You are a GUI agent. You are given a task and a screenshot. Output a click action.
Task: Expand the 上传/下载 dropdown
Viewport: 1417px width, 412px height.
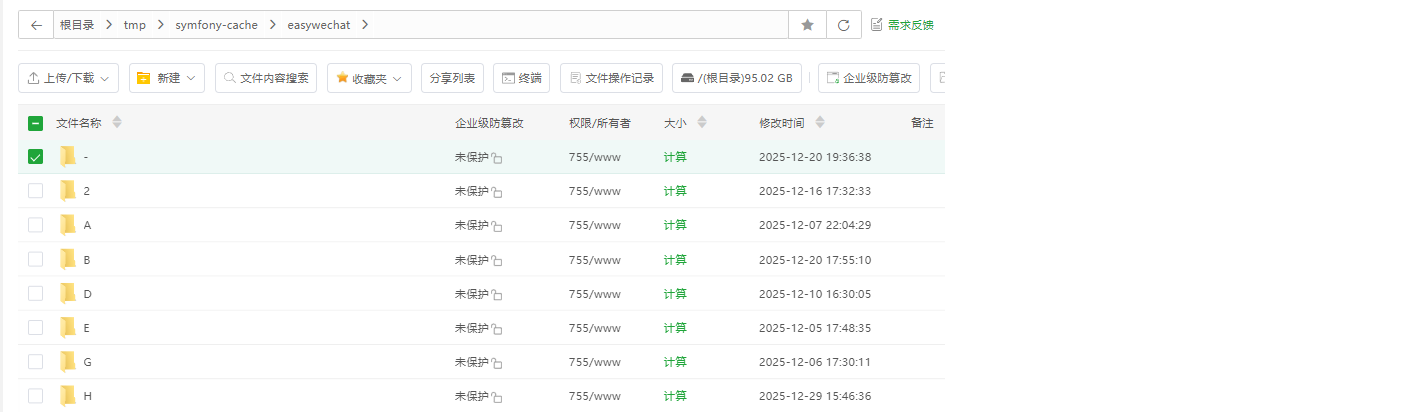click(x=69, y=78)
